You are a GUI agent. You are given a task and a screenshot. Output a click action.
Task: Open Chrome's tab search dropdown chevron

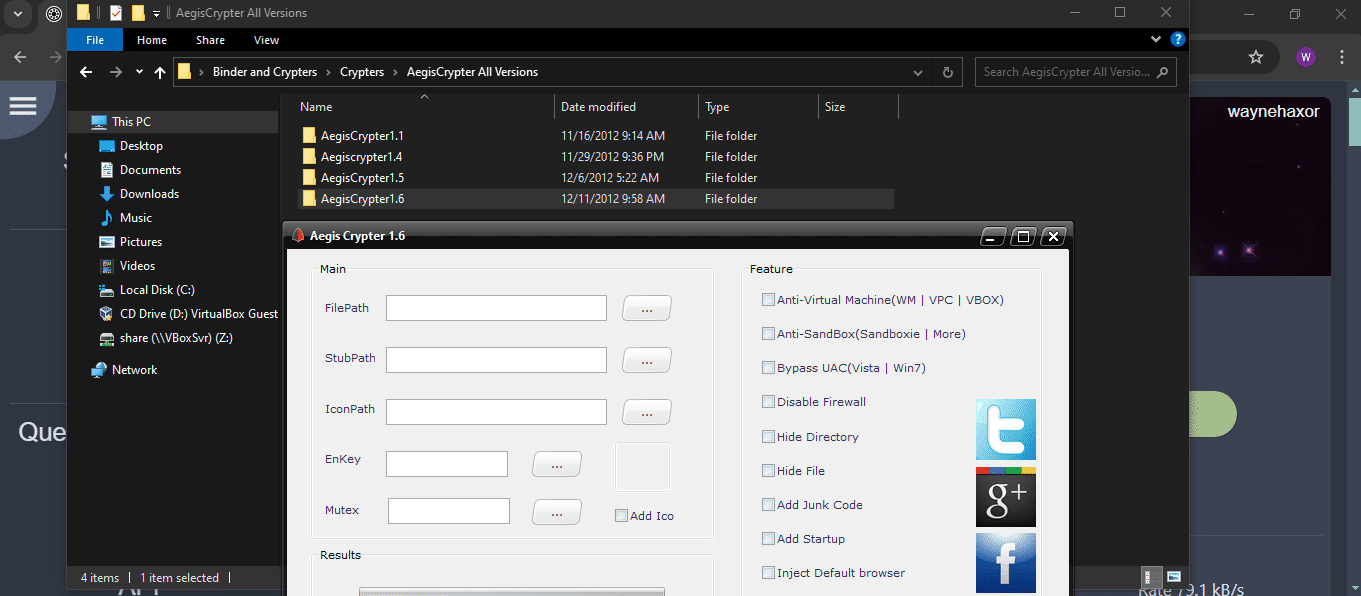coord(17,14)
